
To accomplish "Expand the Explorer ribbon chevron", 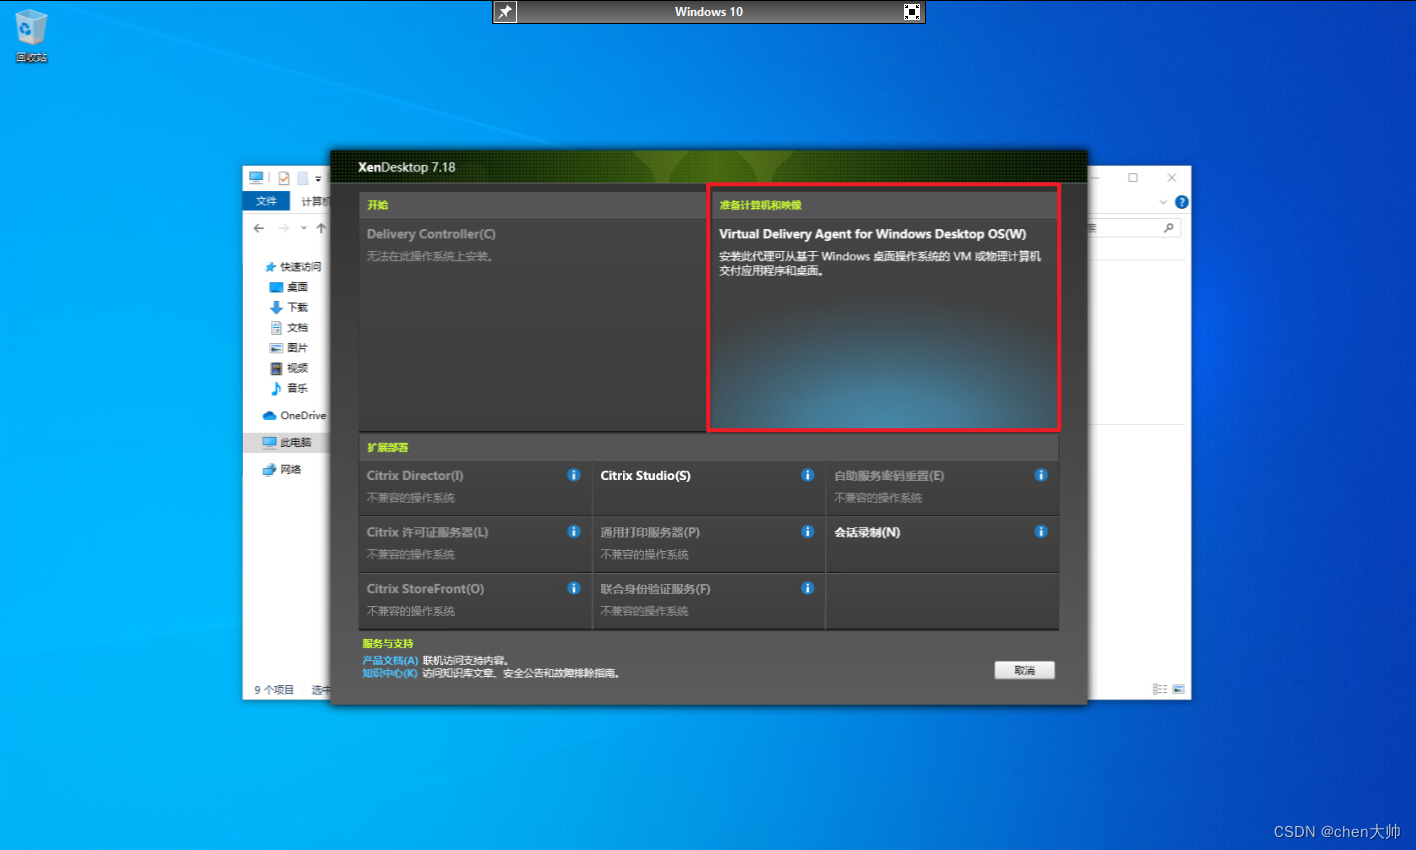I will [x=1163, y=202].
